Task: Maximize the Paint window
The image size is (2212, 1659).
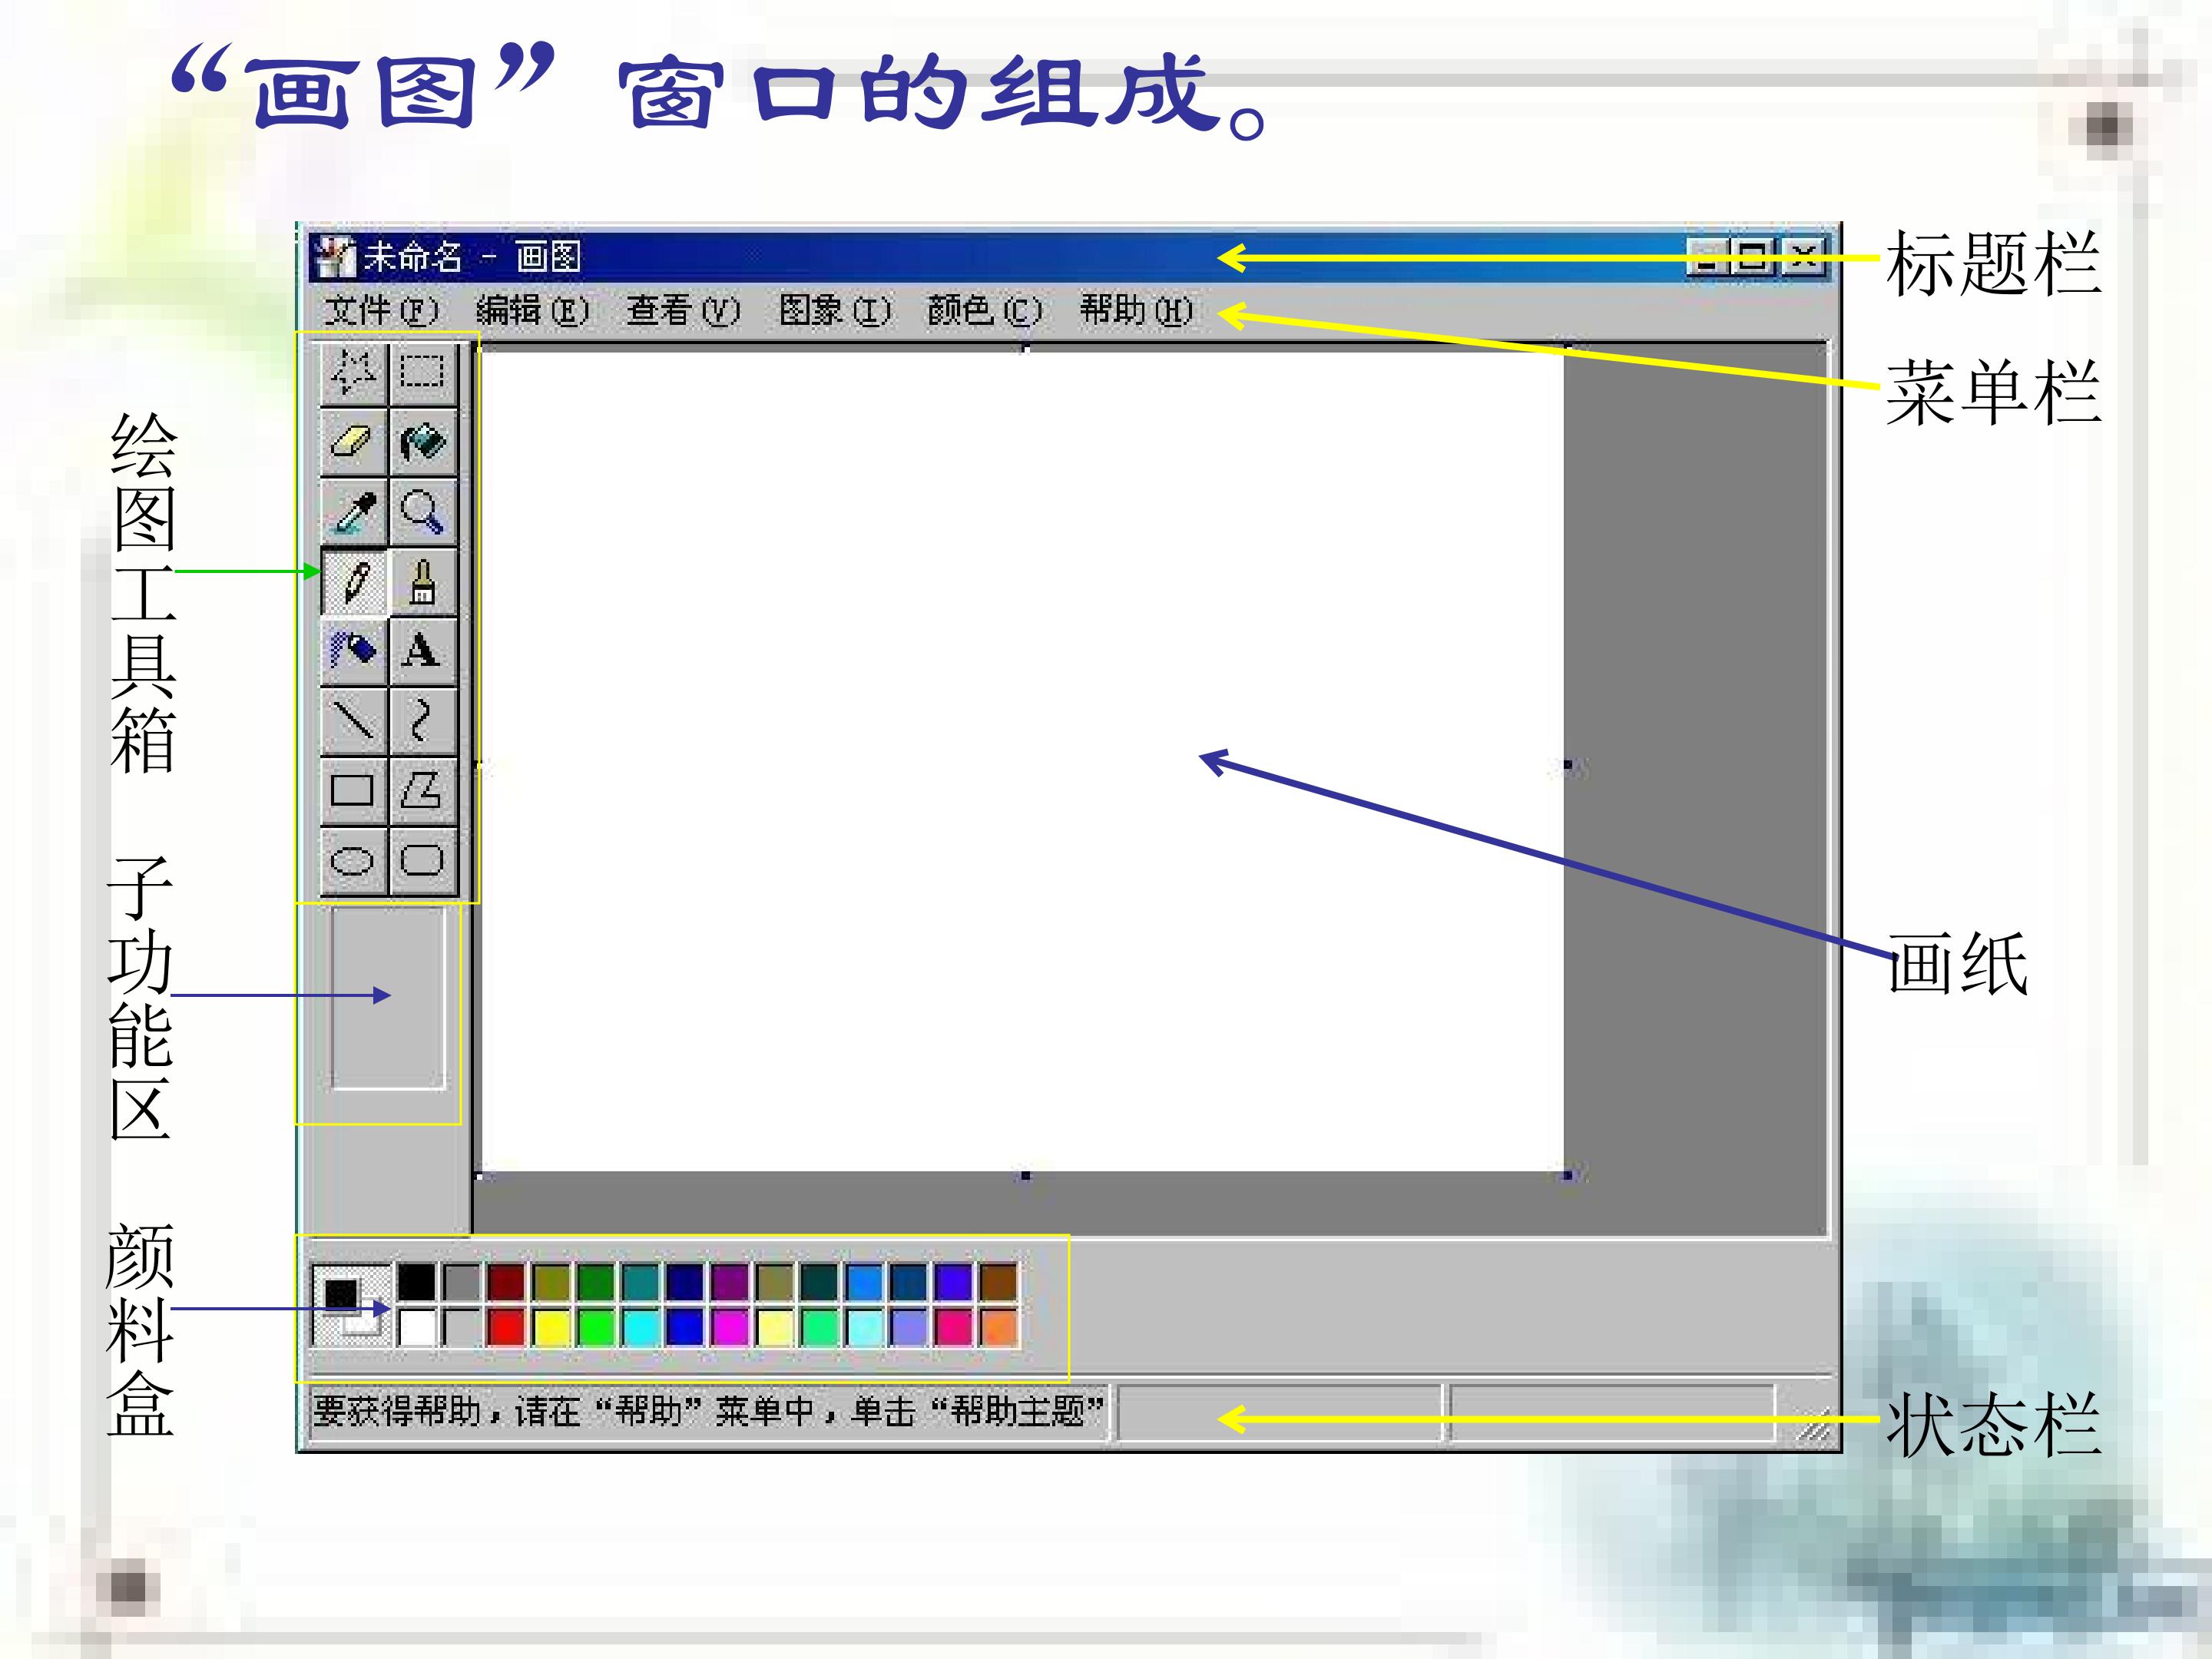Action: pyautogui.click(x=1752, y=257)
